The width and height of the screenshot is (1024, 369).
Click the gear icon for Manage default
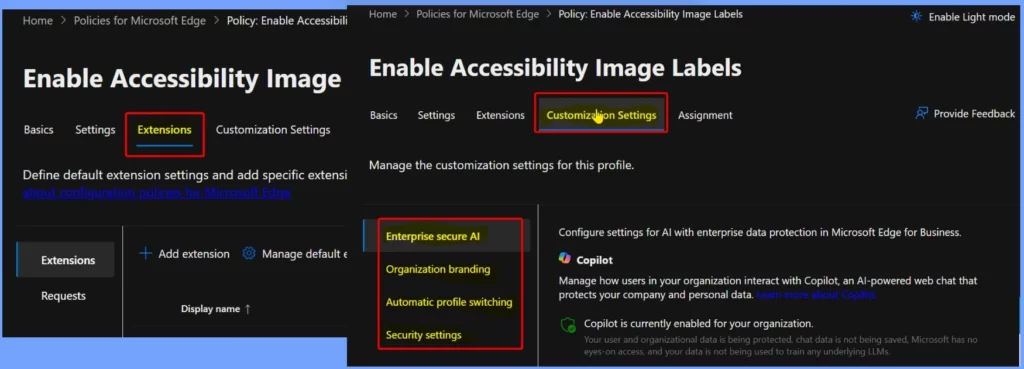coord(249,253)
